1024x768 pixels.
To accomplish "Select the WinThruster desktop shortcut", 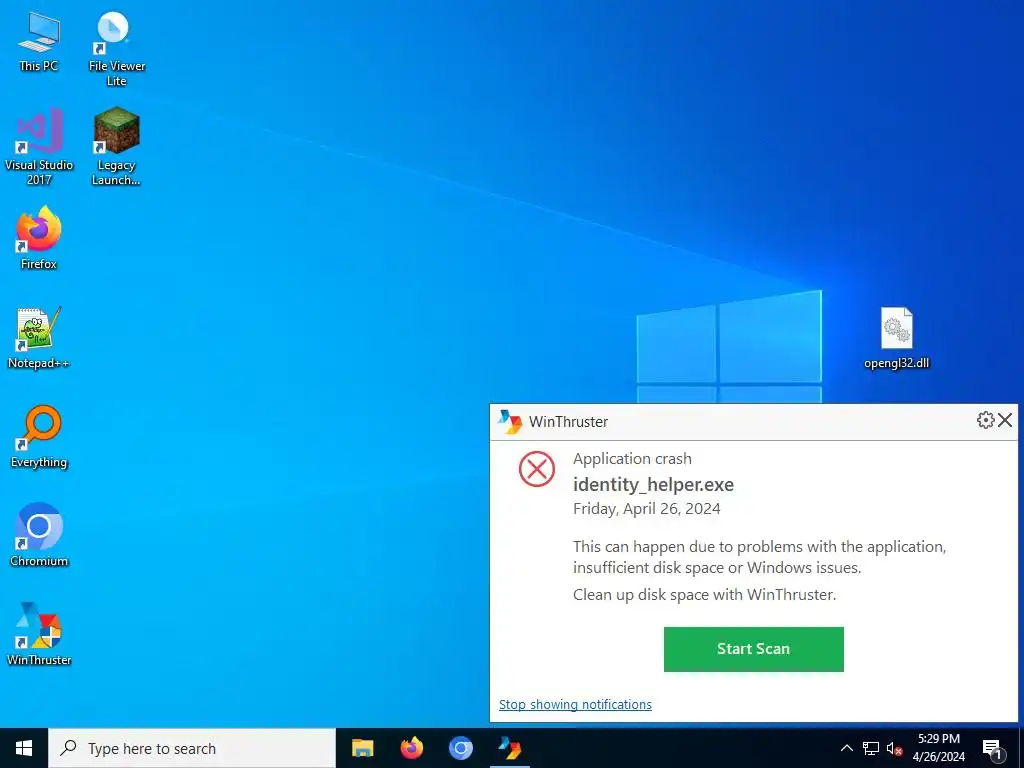I will [39, 634].
